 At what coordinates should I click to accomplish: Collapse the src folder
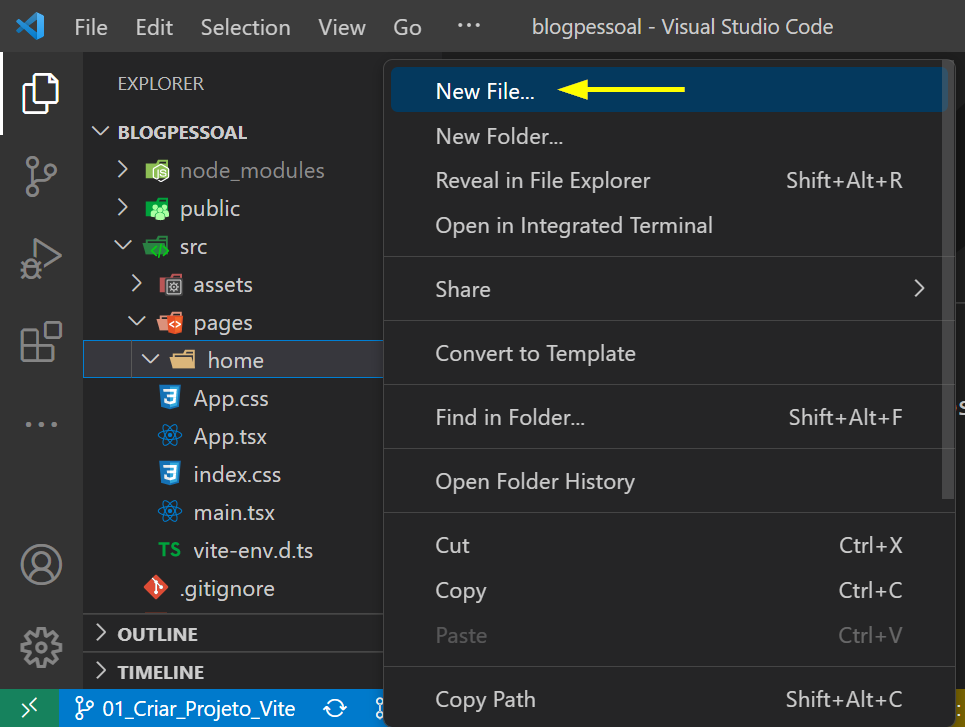click(x=123, y=246)
